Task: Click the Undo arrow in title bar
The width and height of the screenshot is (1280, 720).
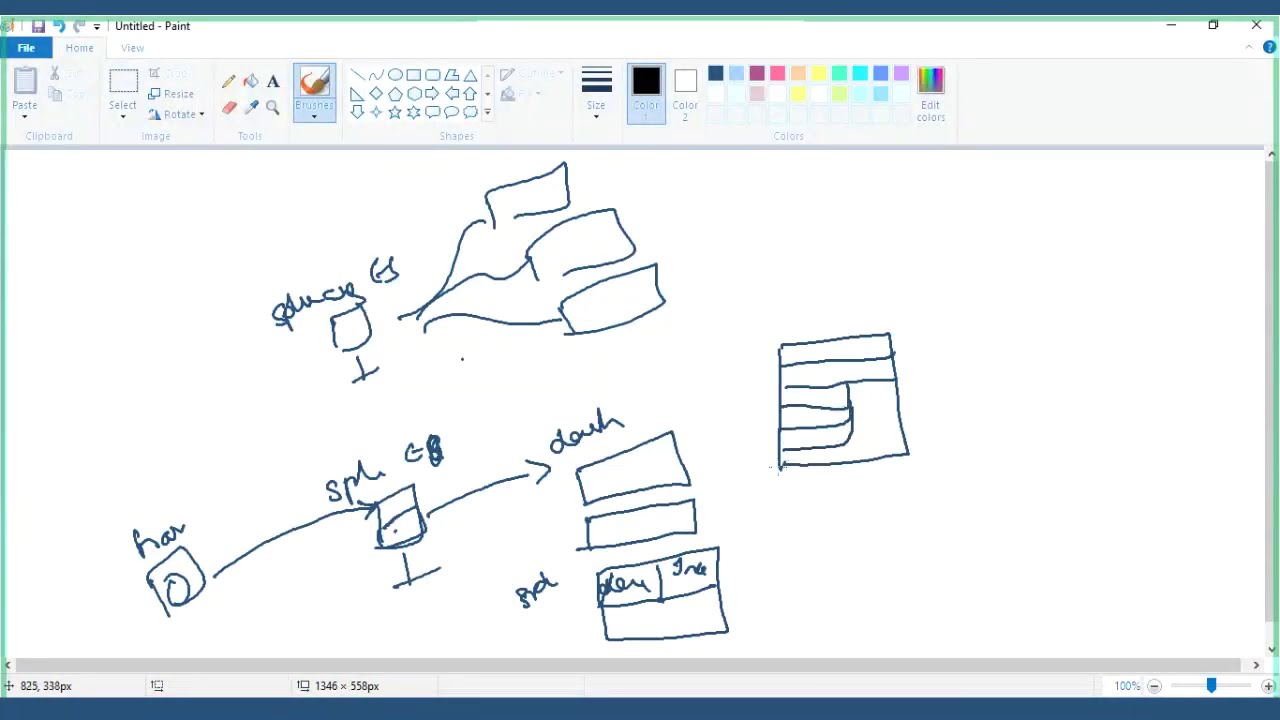Action: point(59,26)
